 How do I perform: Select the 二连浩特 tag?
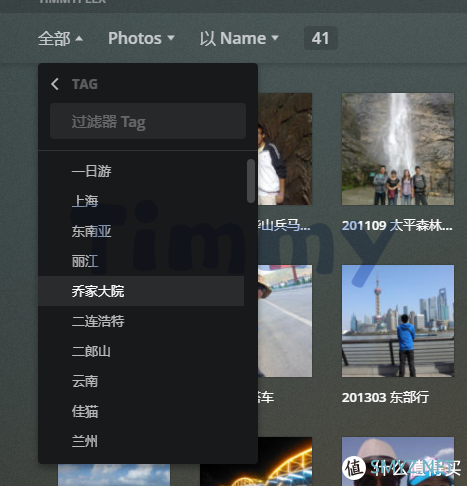click(141, 321)
